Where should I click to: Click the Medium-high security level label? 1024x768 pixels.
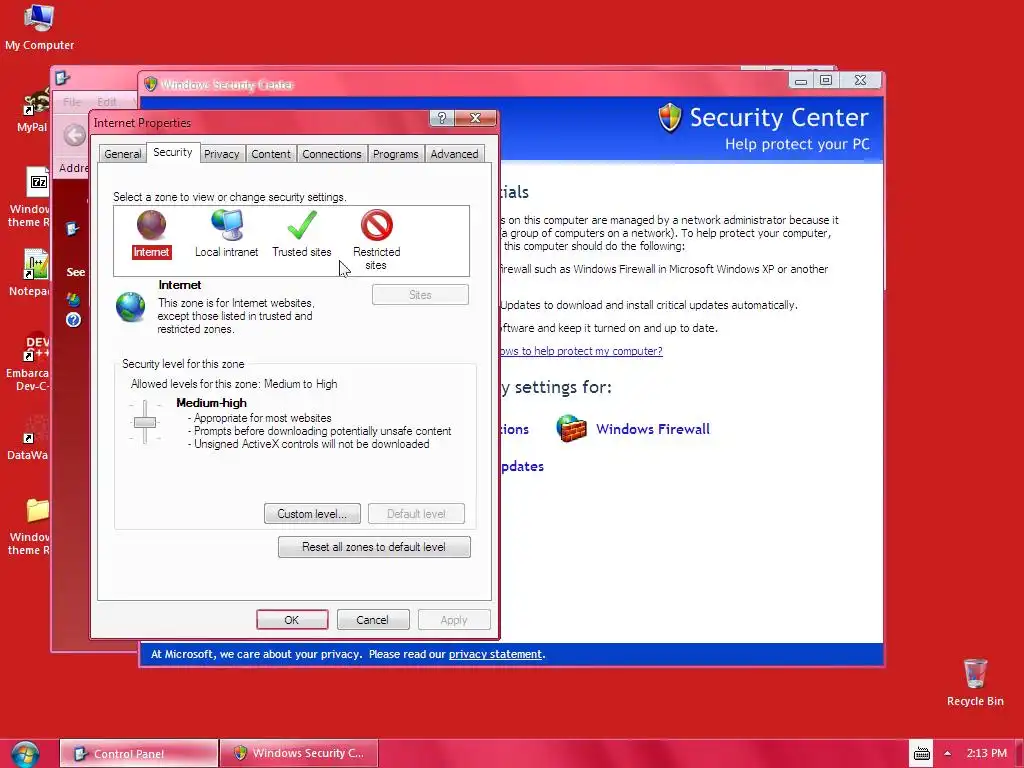point(212,403)
